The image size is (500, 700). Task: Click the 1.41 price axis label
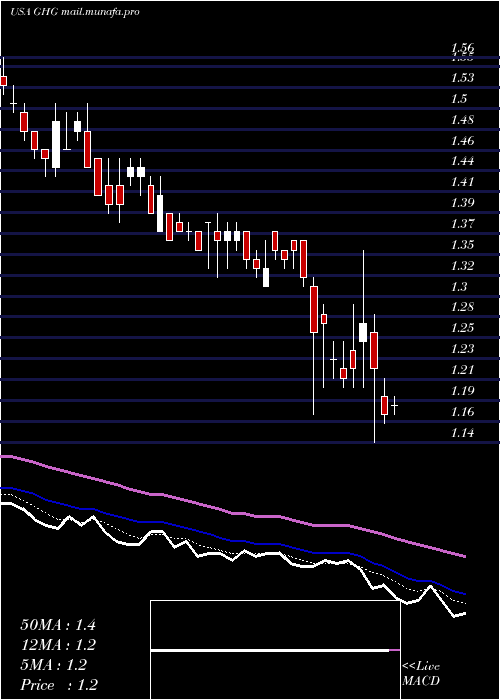(x=462, y=182)
